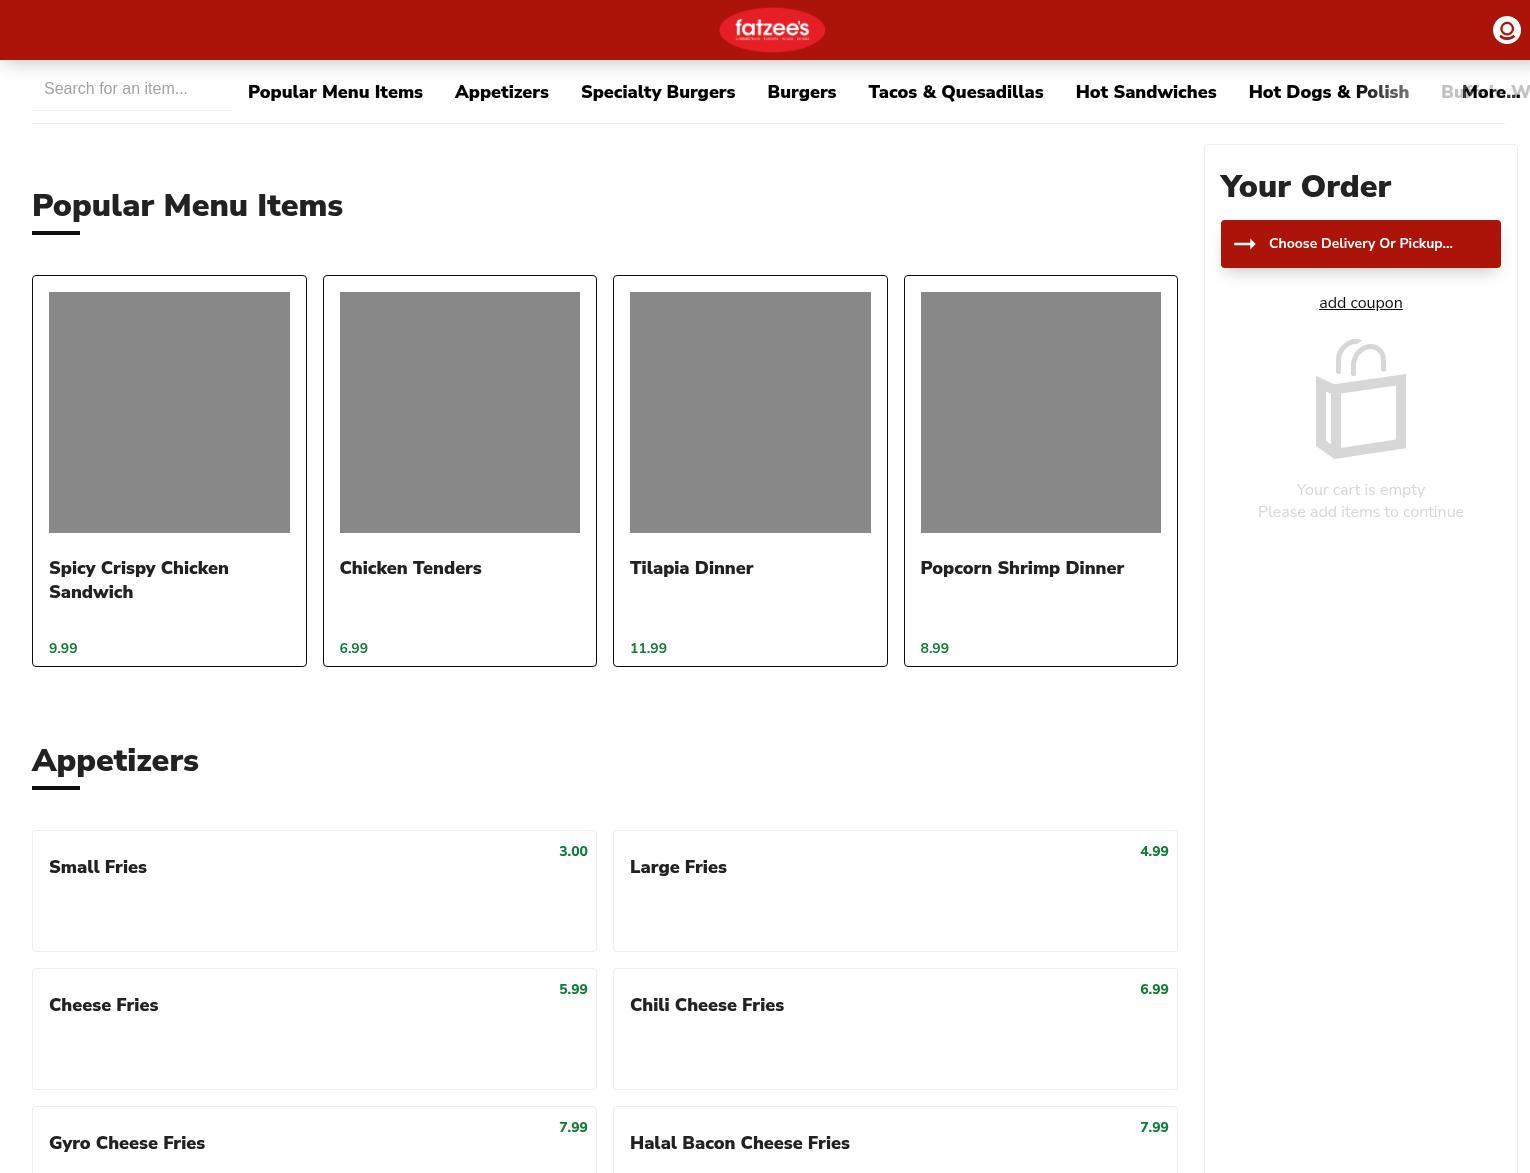Click the fatzee's logo
Screen dimensions: 1530x1173
pos(771,30)
